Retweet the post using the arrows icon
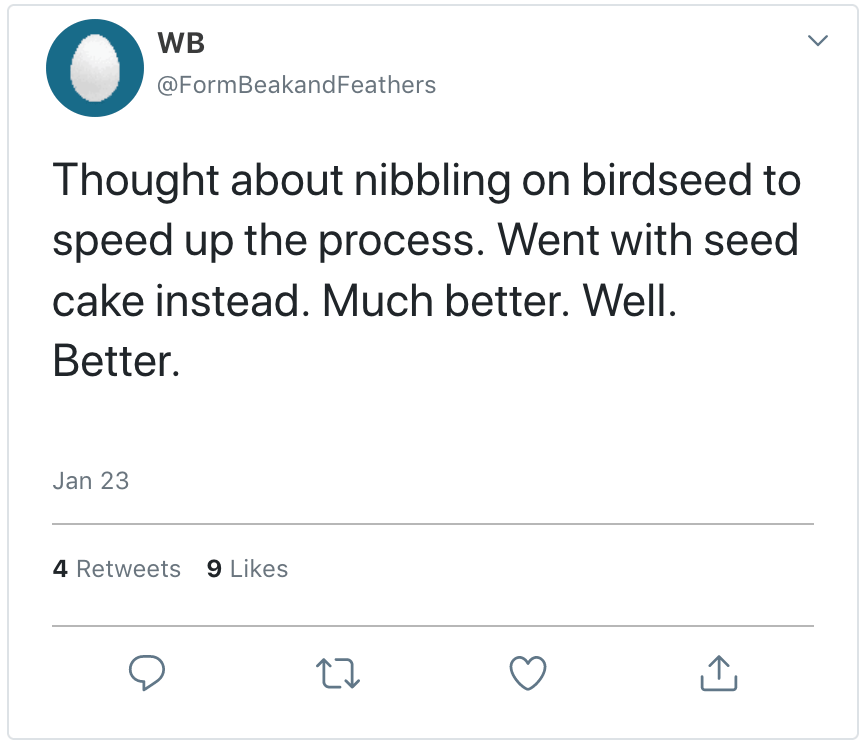 tap(337, 673)
